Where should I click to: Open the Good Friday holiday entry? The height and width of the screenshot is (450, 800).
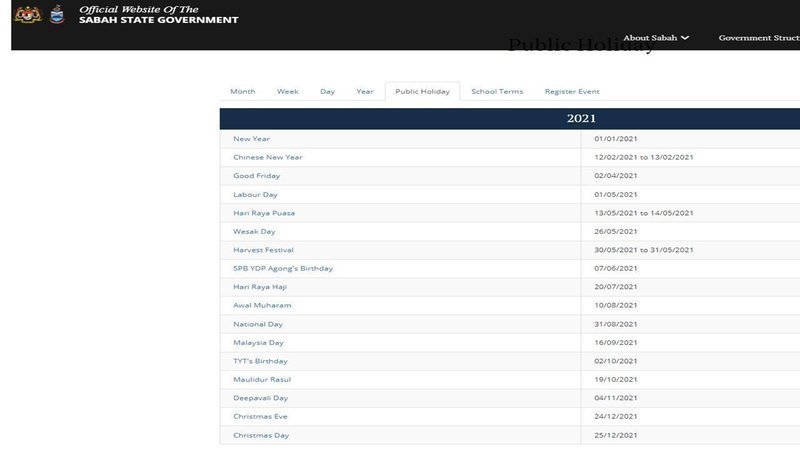point(256,176)
